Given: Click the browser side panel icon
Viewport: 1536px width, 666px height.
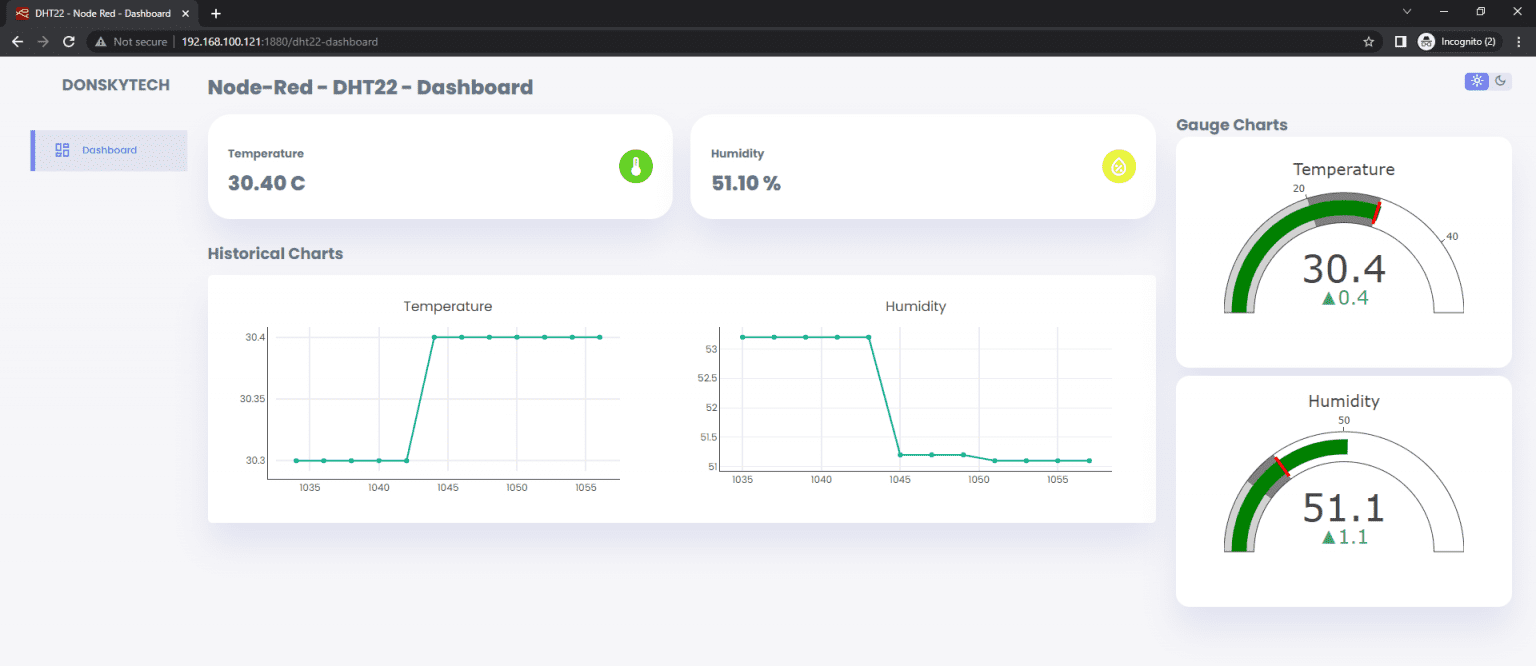Looking at the screenshot, I should tap(1400, 41).
